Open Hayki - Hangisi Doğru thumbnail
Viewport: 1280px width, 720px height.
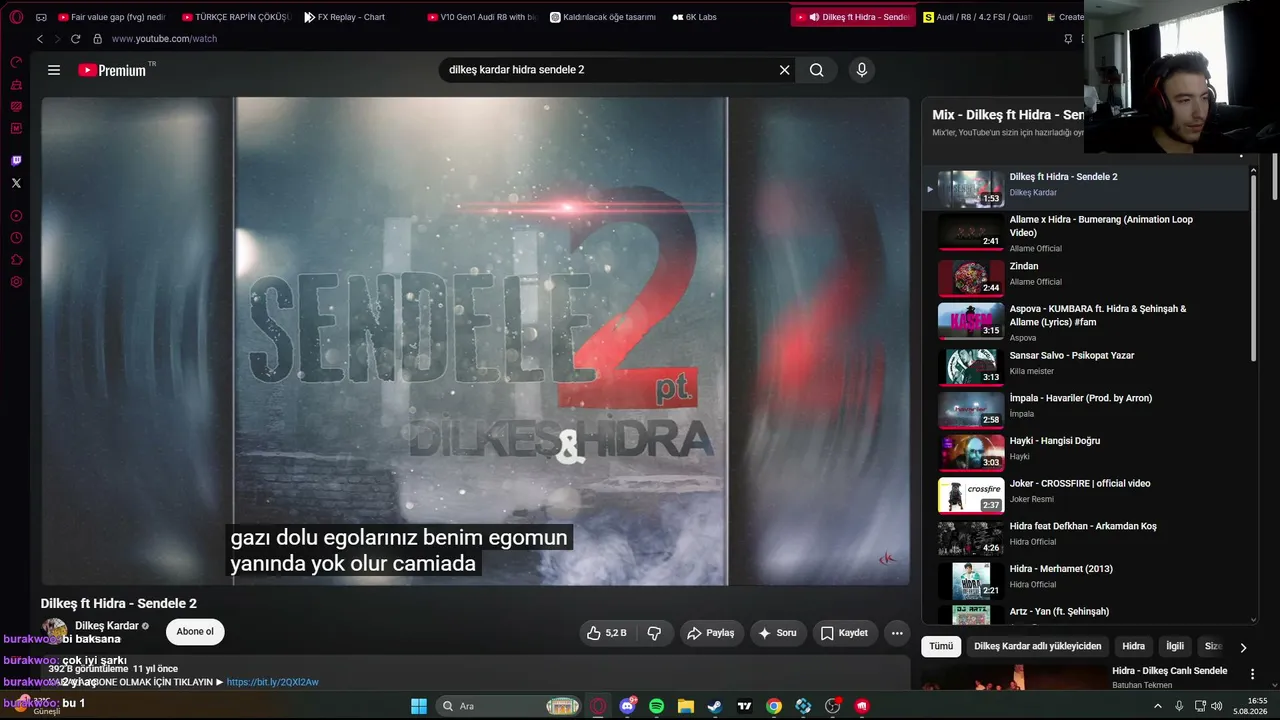pos(971,451)
